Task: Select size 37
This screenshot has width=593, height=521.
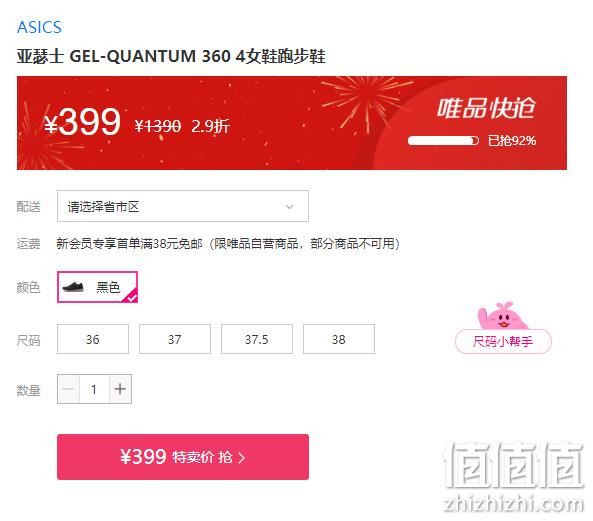Action: click(175, 339)
